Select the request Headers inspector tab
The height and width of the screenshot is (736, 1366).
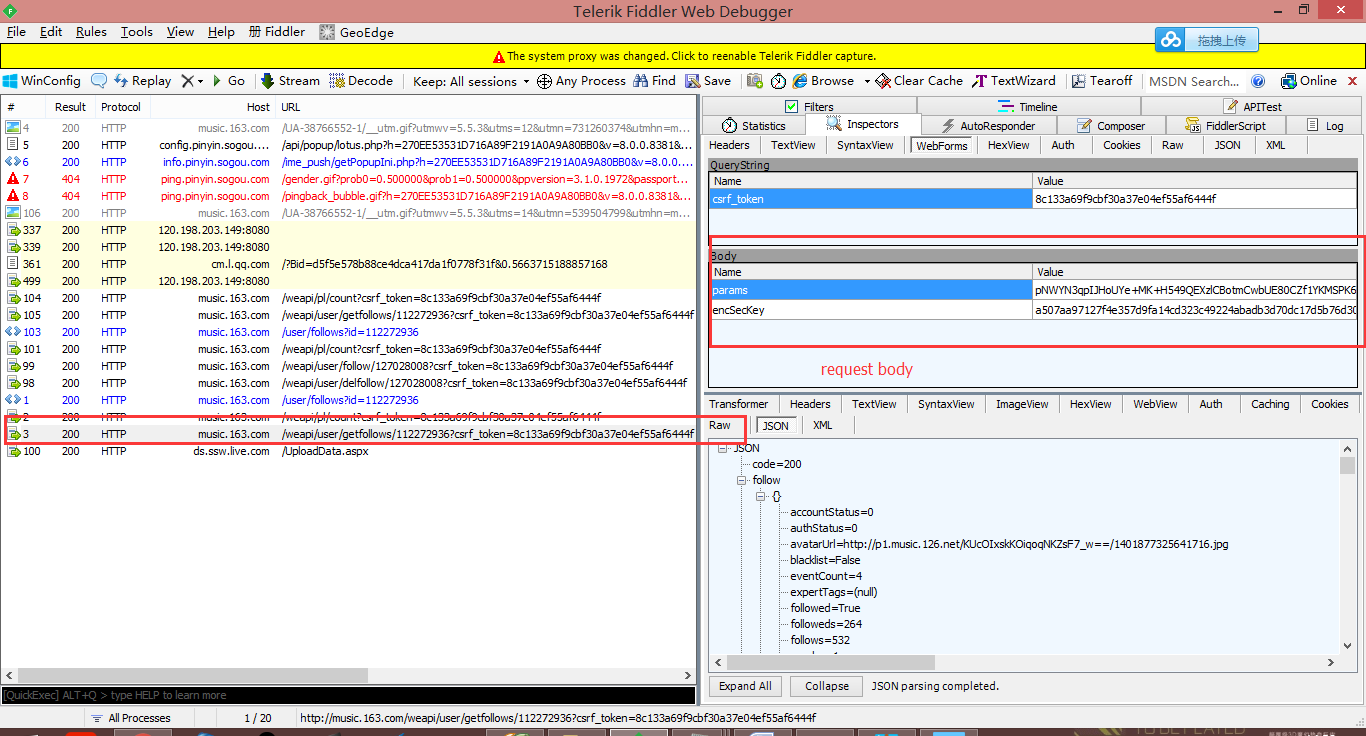[x=729, y=145]
